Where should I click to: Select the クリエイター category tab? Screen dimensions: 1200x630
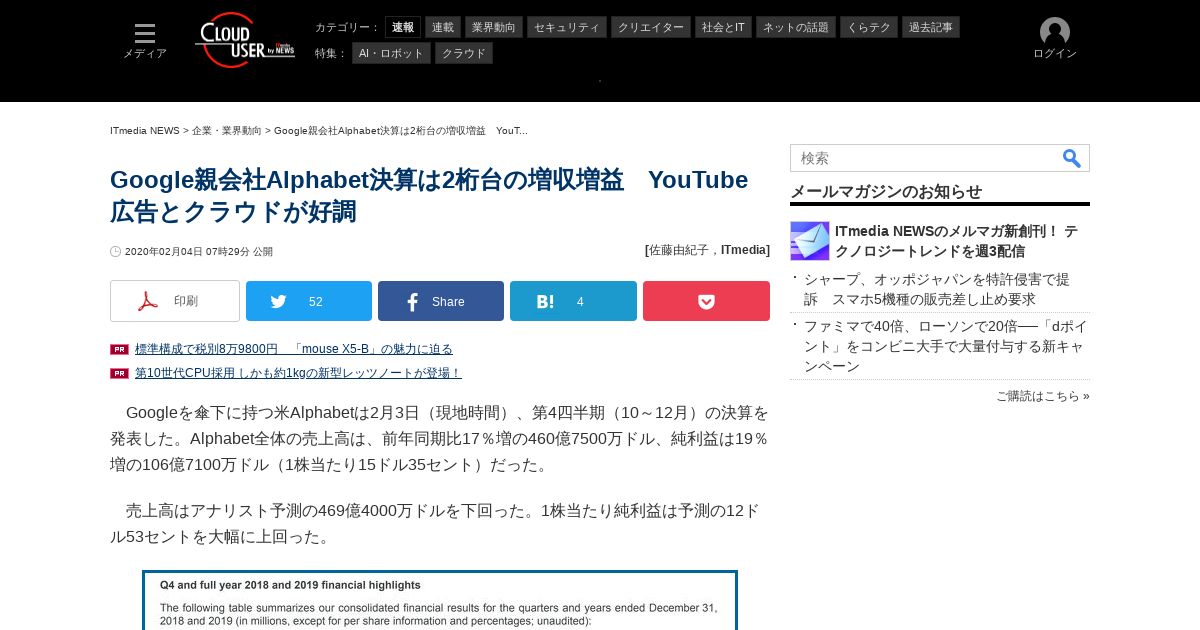coord(651,27)
